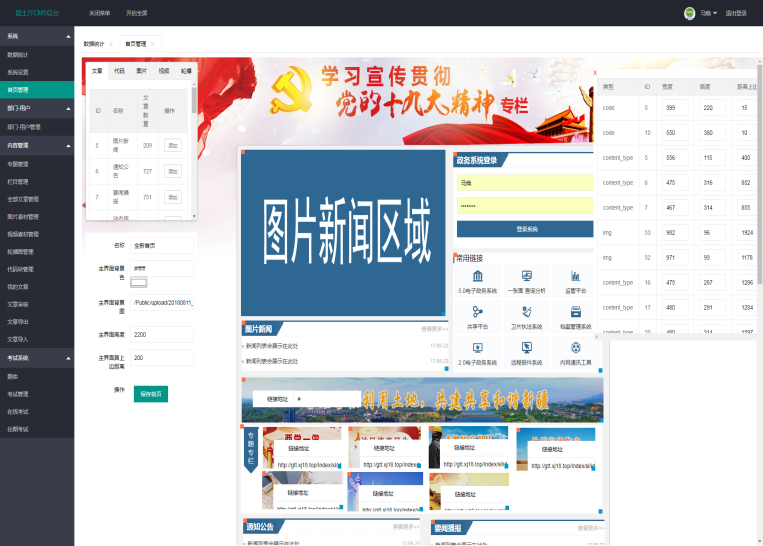Click the username field in 政务系统登录
763x546 pixels.
point(525,183)
